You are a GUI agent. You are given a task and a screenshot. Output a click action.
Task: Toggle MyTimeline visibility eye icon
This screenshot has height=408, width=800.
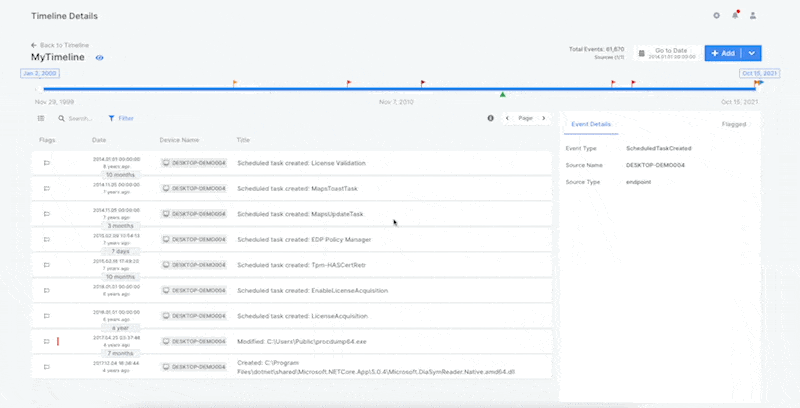click(99, 58)
